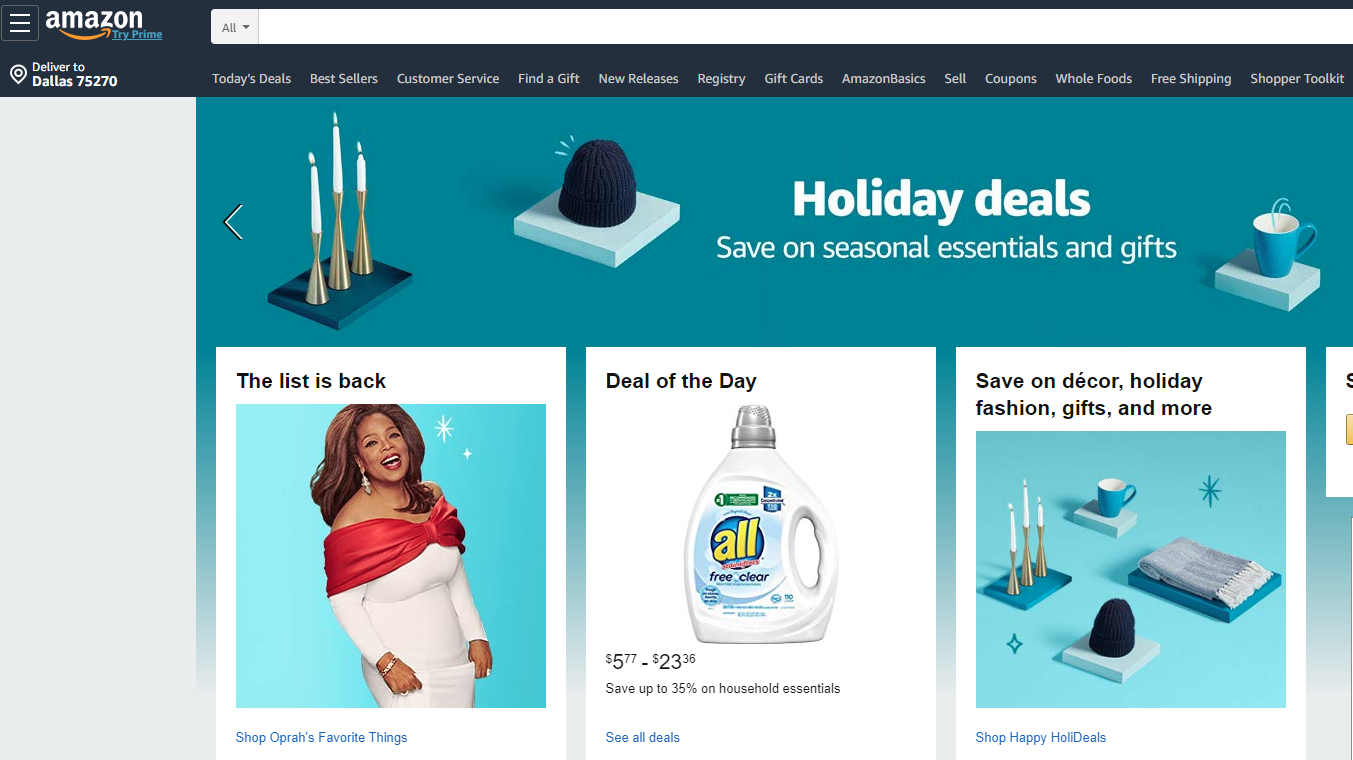Open Today's Deals in navigation bar
1353x760 pixels.
coord(251,79)
